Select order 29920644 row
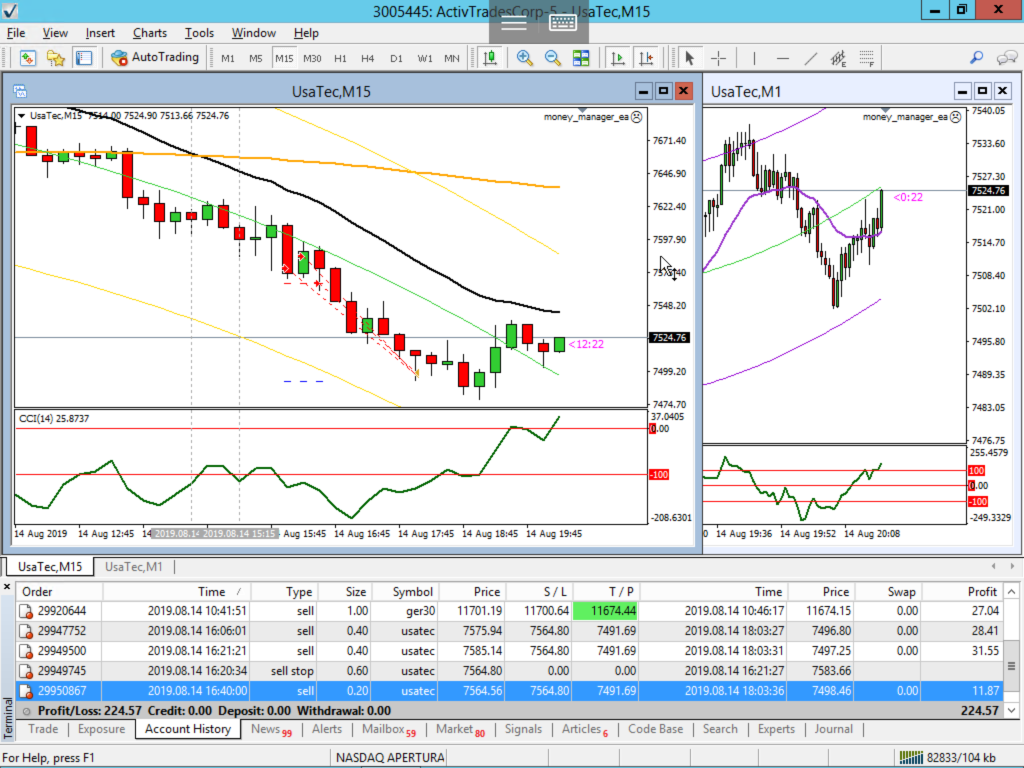1024x768 pixels. pyautogui.click(x=509, y=611)
